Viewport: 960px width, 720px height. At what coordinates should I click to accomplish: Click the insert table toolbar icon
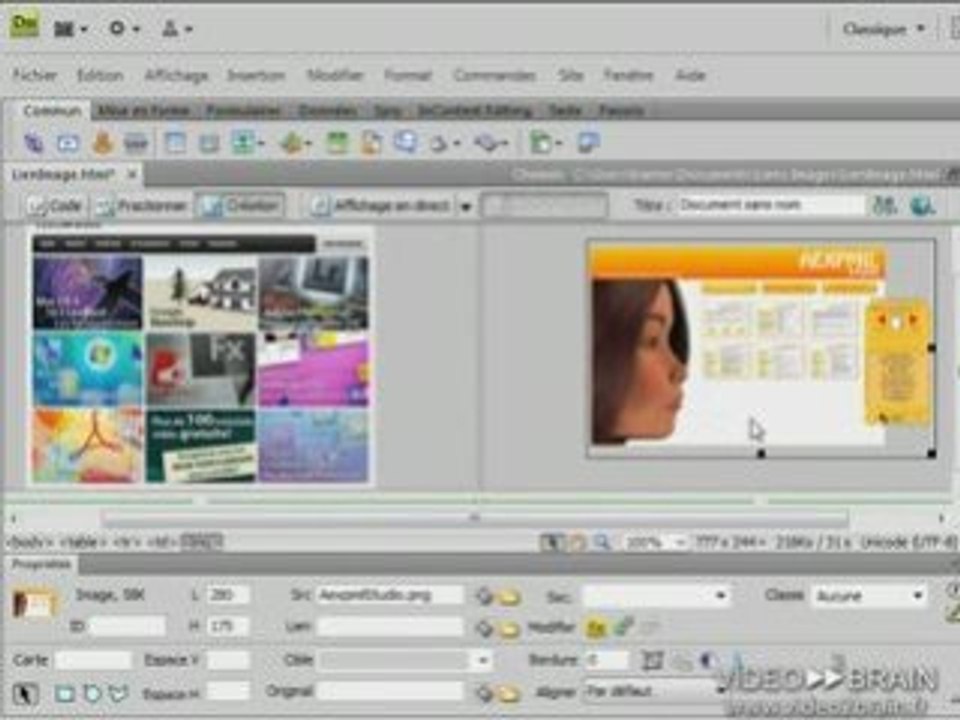coord(176,143)
